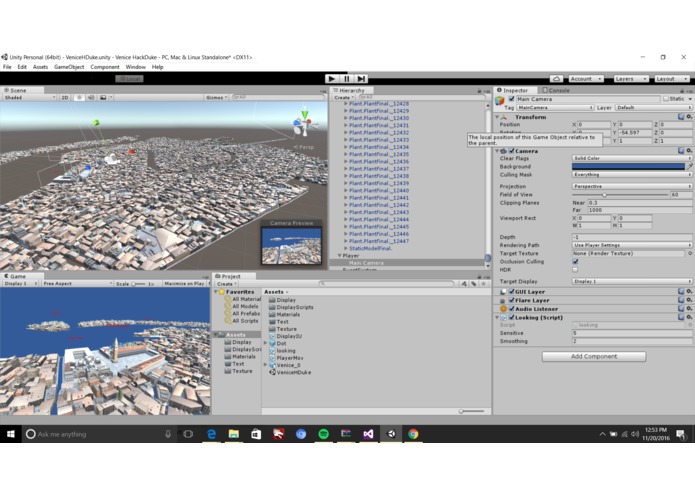
Task: Select the Inspector tab
Action: (x=513, y=90)
